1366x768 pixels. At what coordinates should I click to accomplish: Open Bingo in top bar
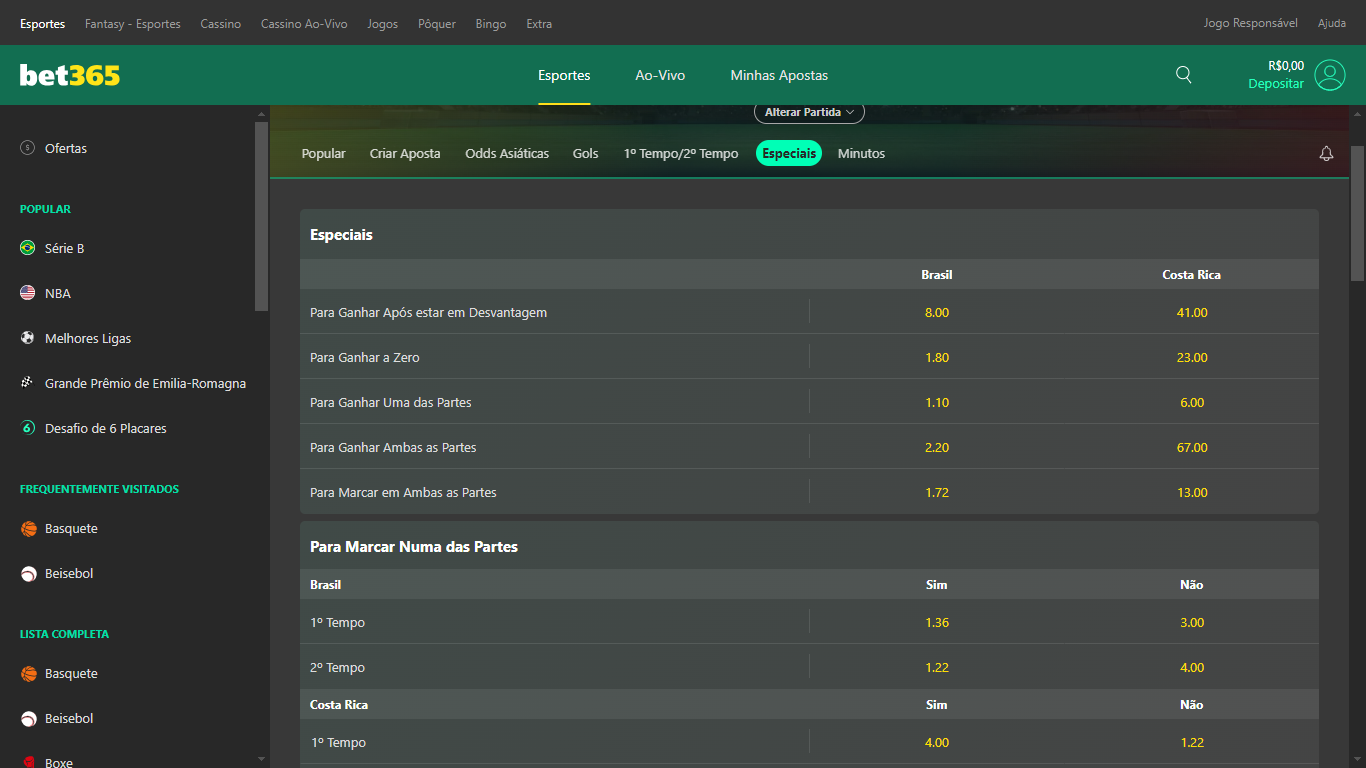point(491,23)
